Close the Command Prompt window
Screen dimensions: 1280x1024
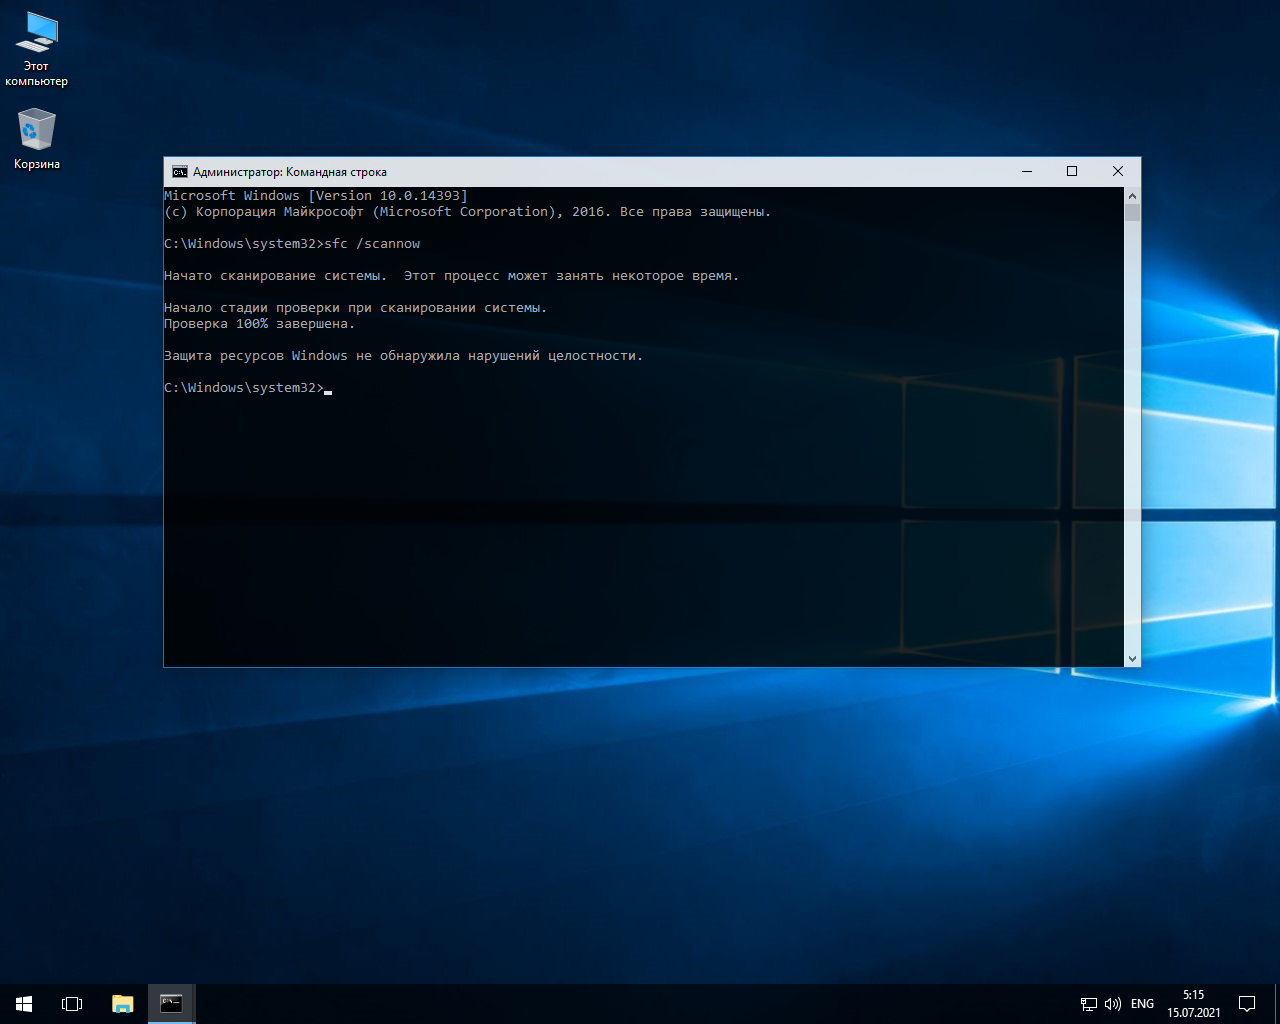pyautogui.click(x=1118, y=172)
